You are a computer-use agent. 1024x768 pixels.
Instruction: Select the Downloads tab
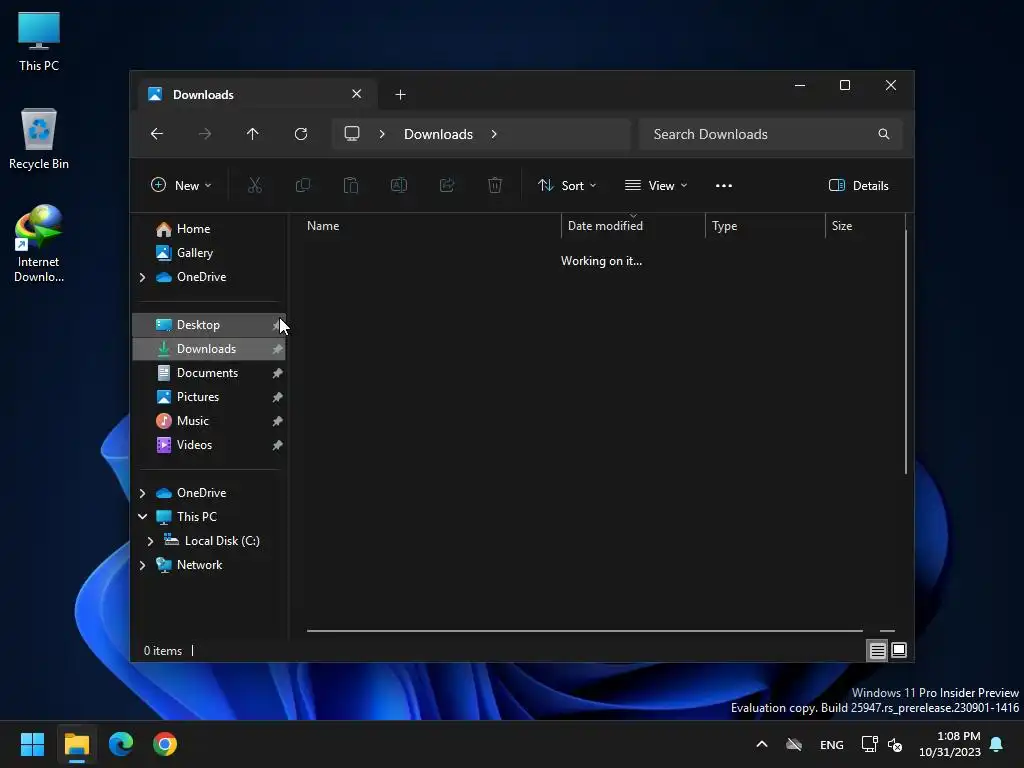coord(255,95)
